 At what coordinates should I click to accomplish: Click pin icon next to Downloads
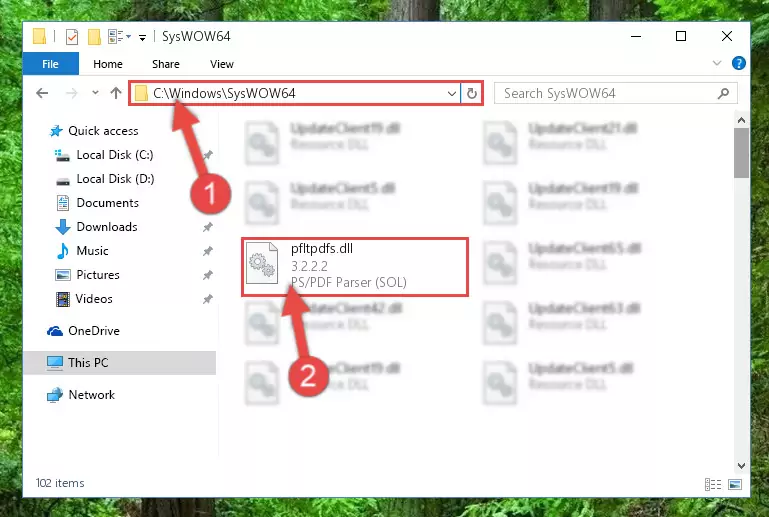pyautogui.click(x=208, y=227)
